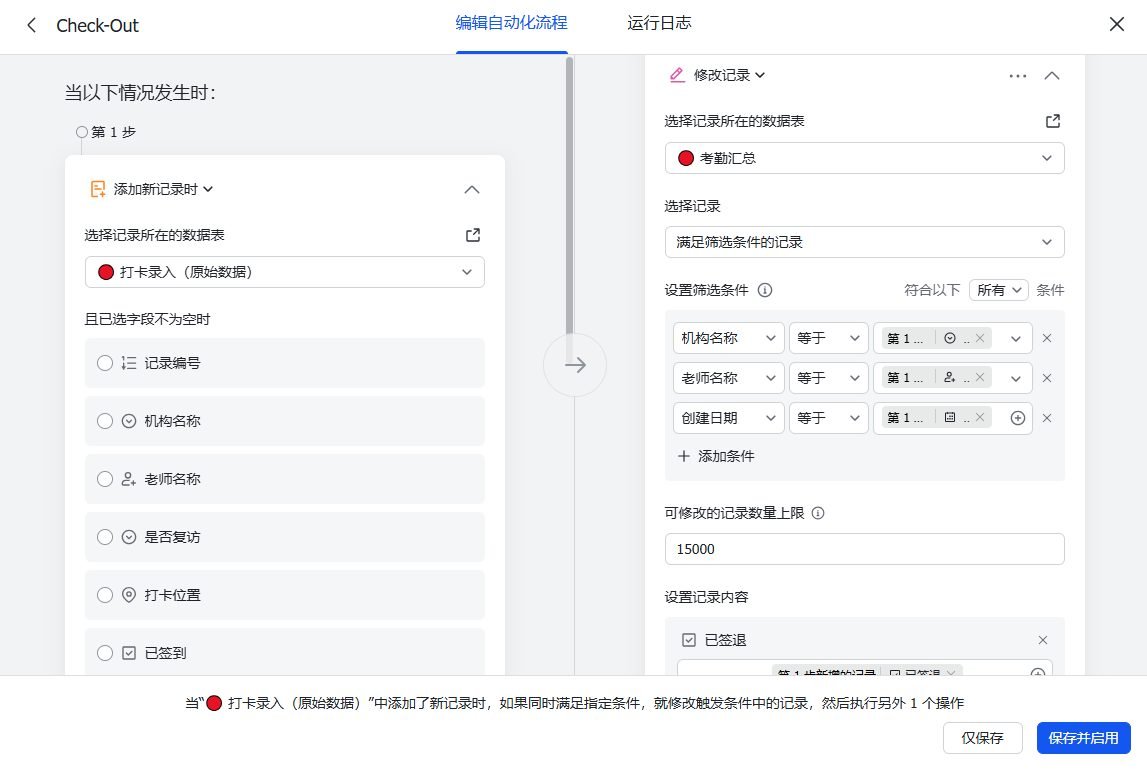Select the 是否复访 field radio button
The height and width of the screenshot is (773, 1147).
pyautogui.click(x=105, y=537)
